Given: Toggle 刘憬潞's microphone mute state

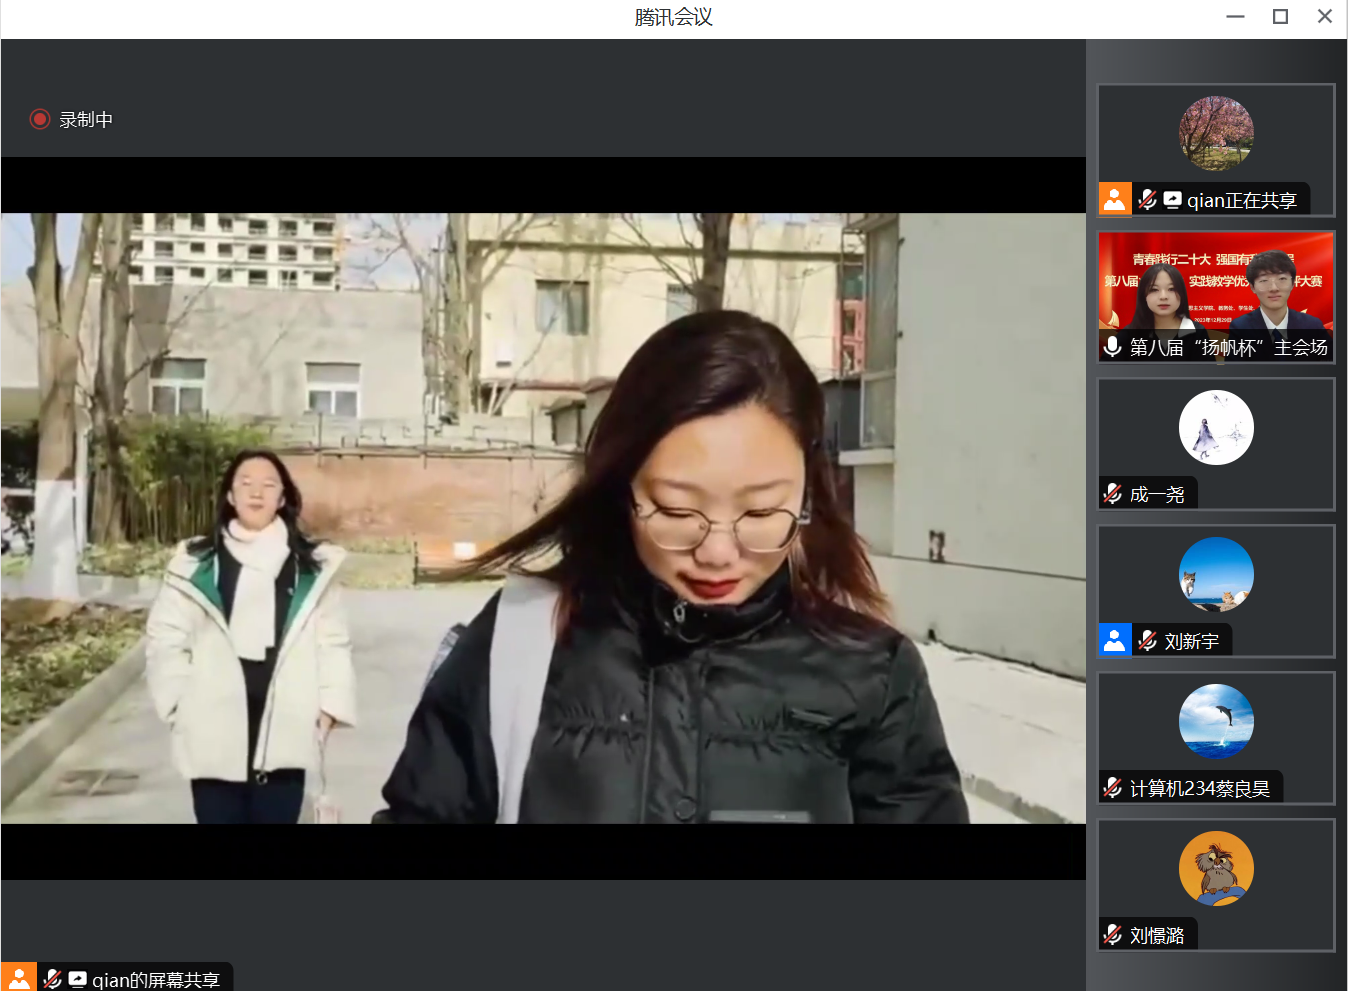Looking at the screenshot, I should point(1112,933).
